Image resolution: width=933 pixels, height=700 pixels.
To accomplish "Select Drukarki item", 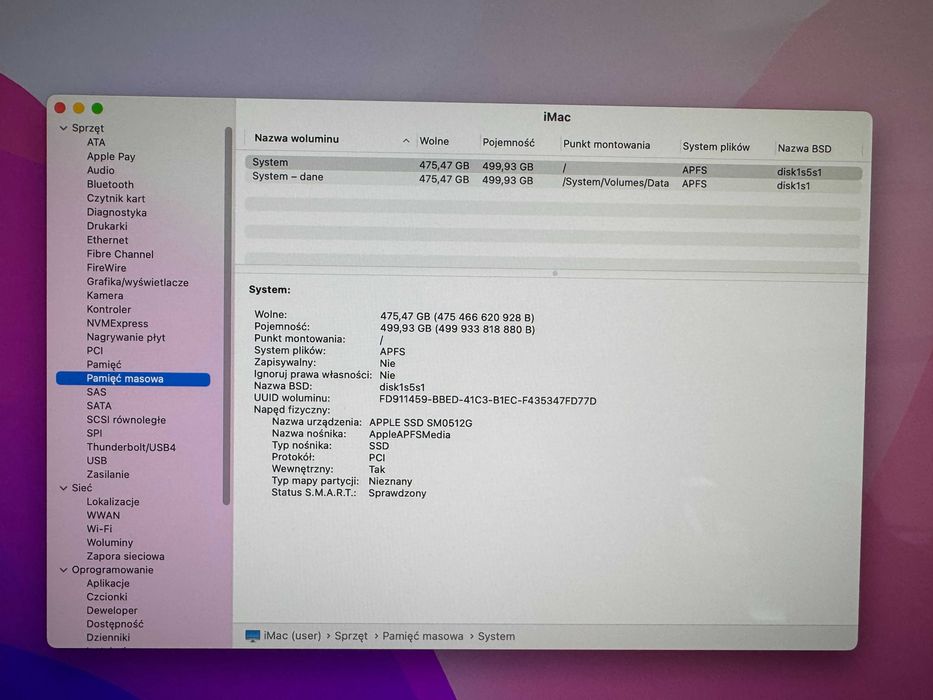I will pyautogui.click(x=107, y=226).
